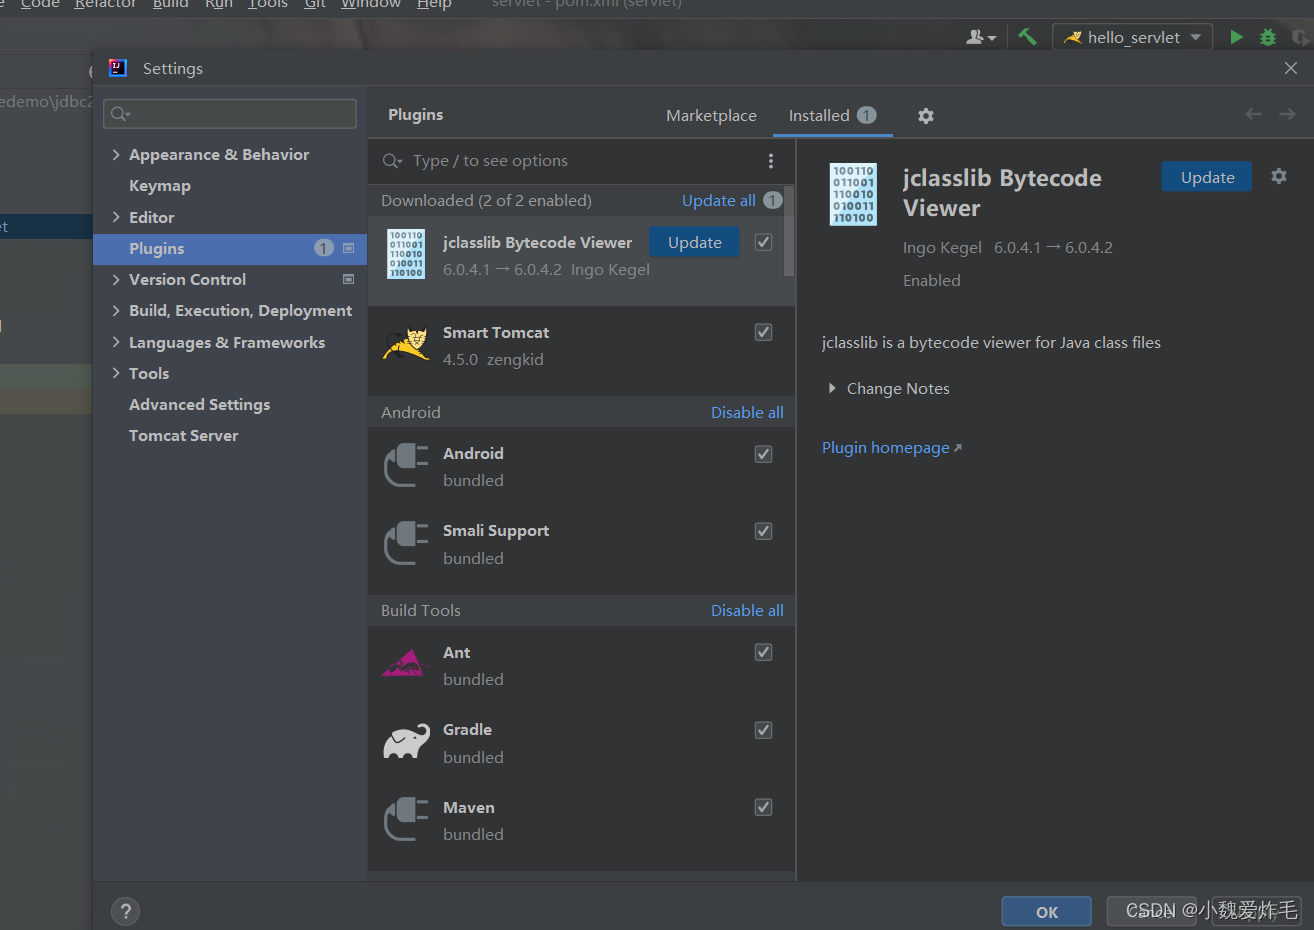Switch to the Marketplace tab
Screen dimensions: 1314x930
coord(711,116)
